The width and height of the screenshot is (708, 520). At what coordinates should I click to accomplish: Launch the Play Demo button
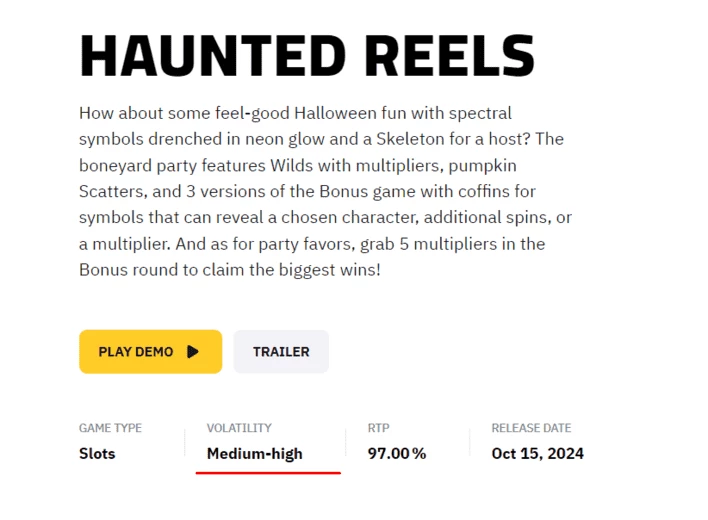pos(150,352)
